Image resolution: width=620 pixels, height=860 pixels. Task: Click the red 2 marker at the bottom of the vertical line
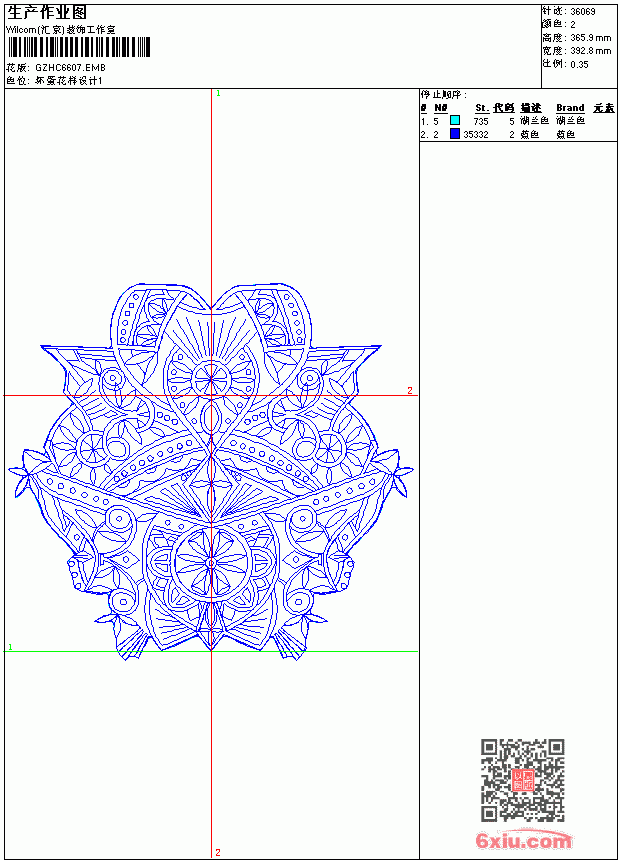coord(218,852)
